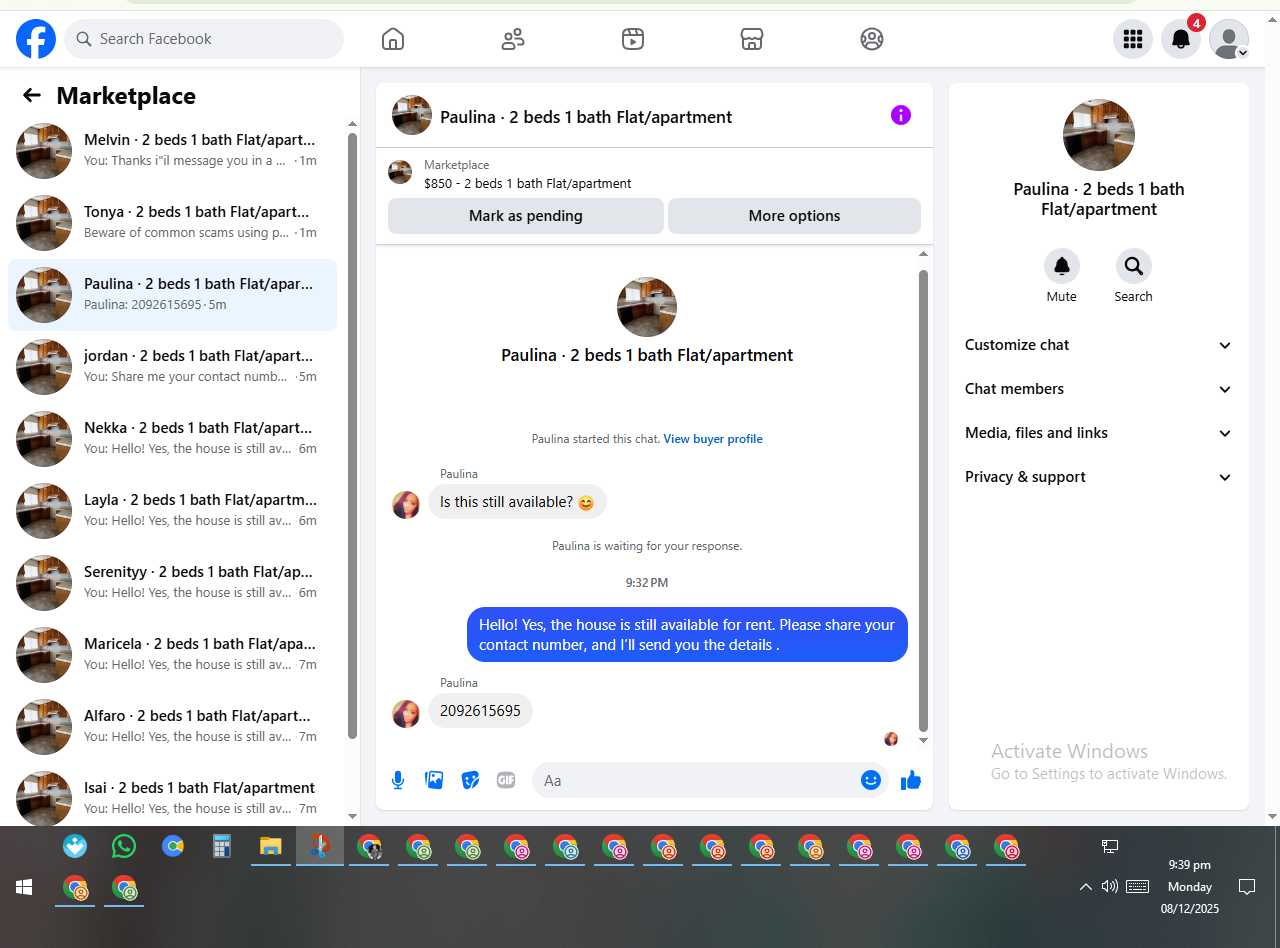Click the conversation list scrollbar down arrow

352,816
